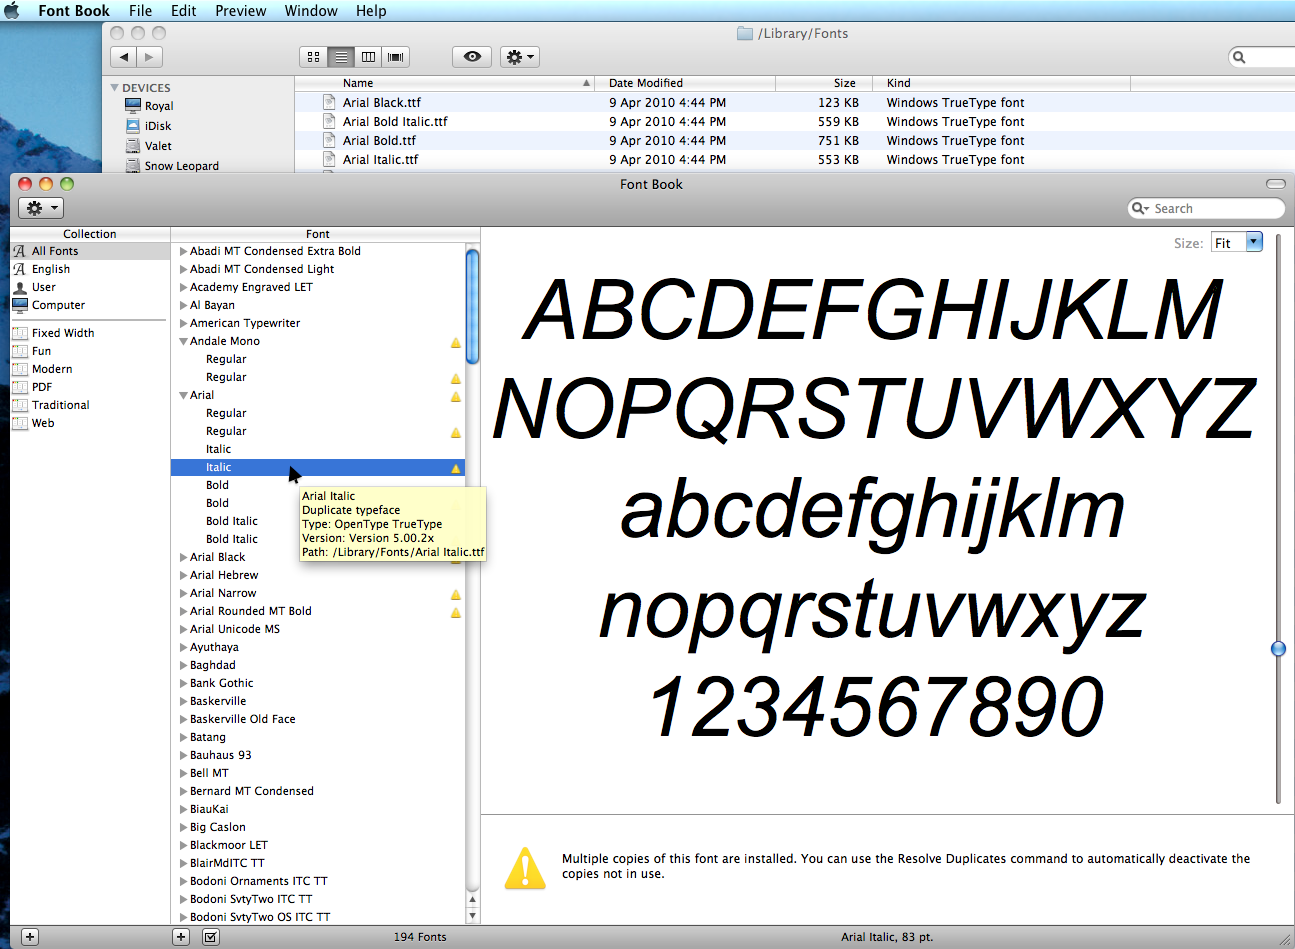Switch Finder to list view

click(x=341, y=57)
